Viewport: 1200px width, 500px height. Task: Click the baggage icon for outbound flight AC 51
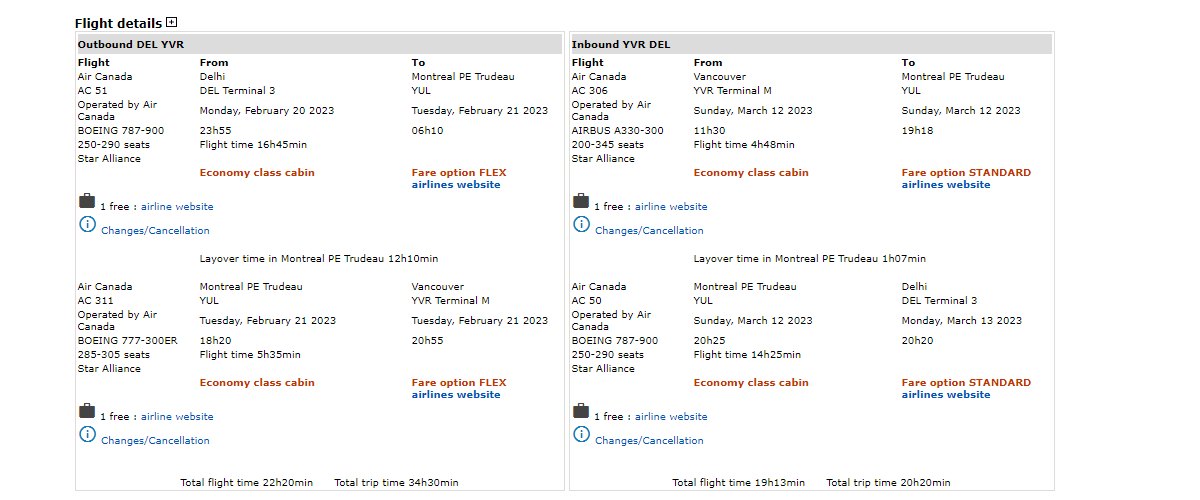coord(87,202)
